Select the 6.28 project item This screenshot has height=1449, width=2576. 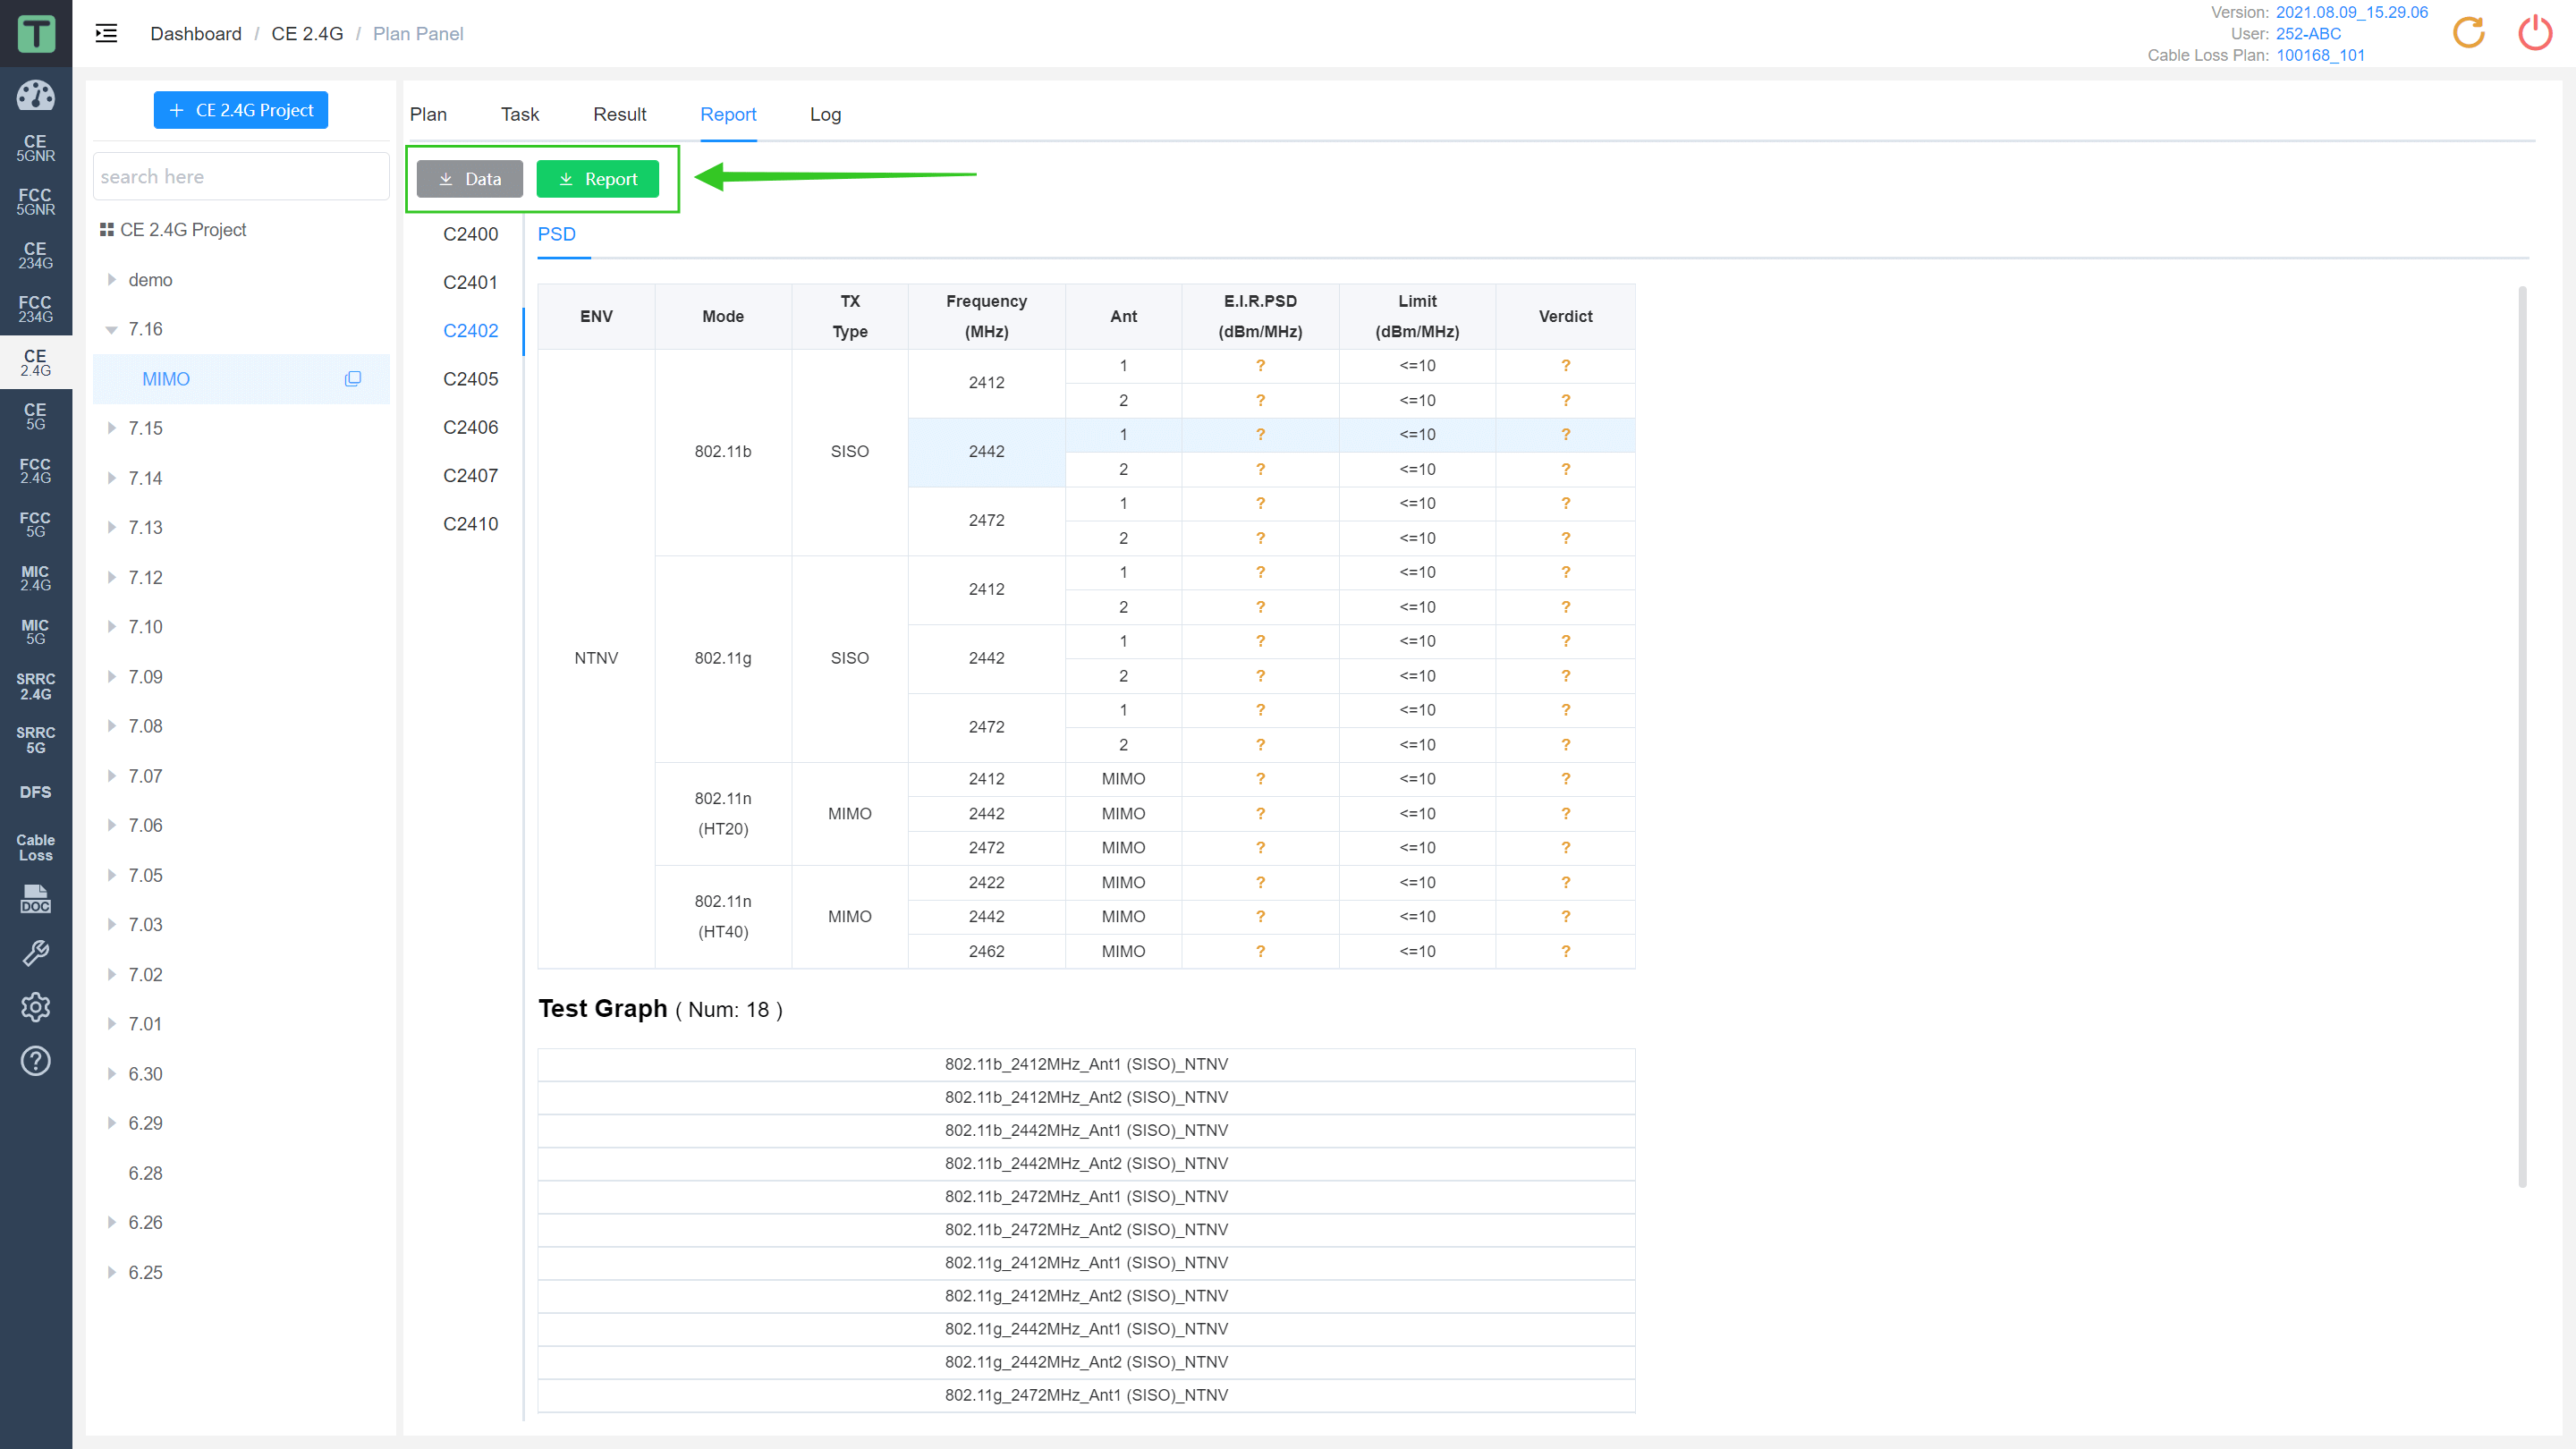coord(145,1173)
